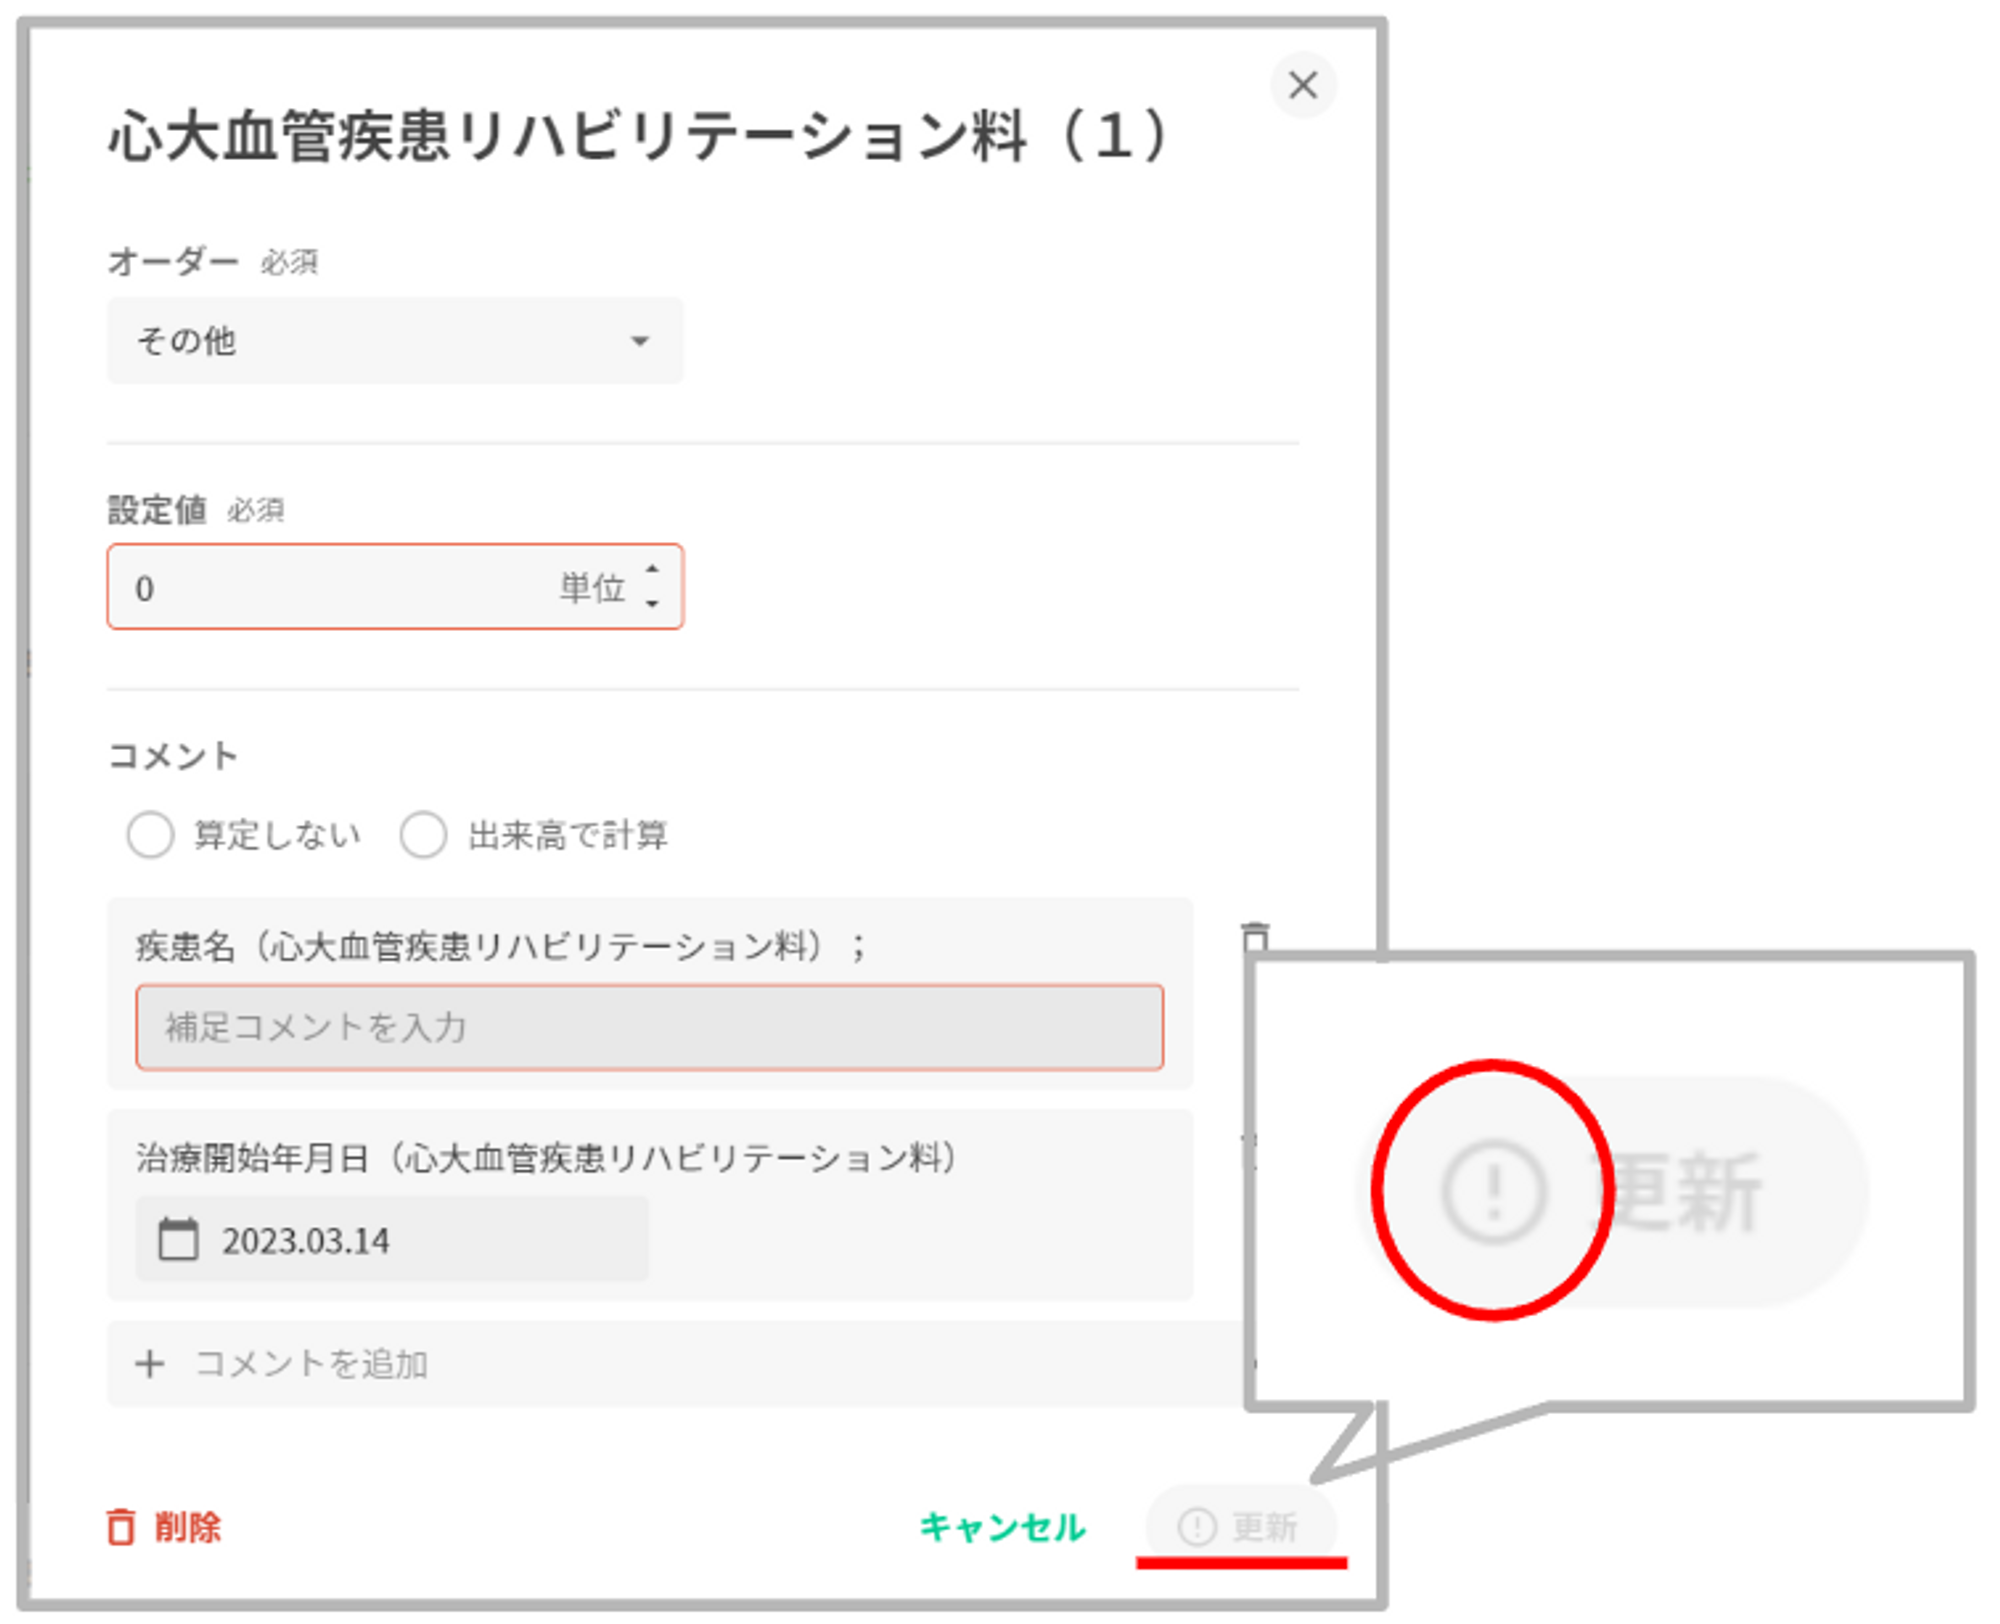Click the 削除 delete text button
This screenshot has width=2000, height=1624.
[187, 1526]
